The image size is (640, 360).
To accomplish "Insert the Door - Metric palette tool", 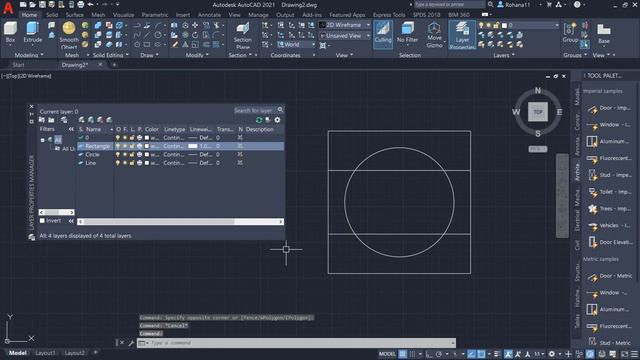I will pyautogui.click(x=610, y=276).
